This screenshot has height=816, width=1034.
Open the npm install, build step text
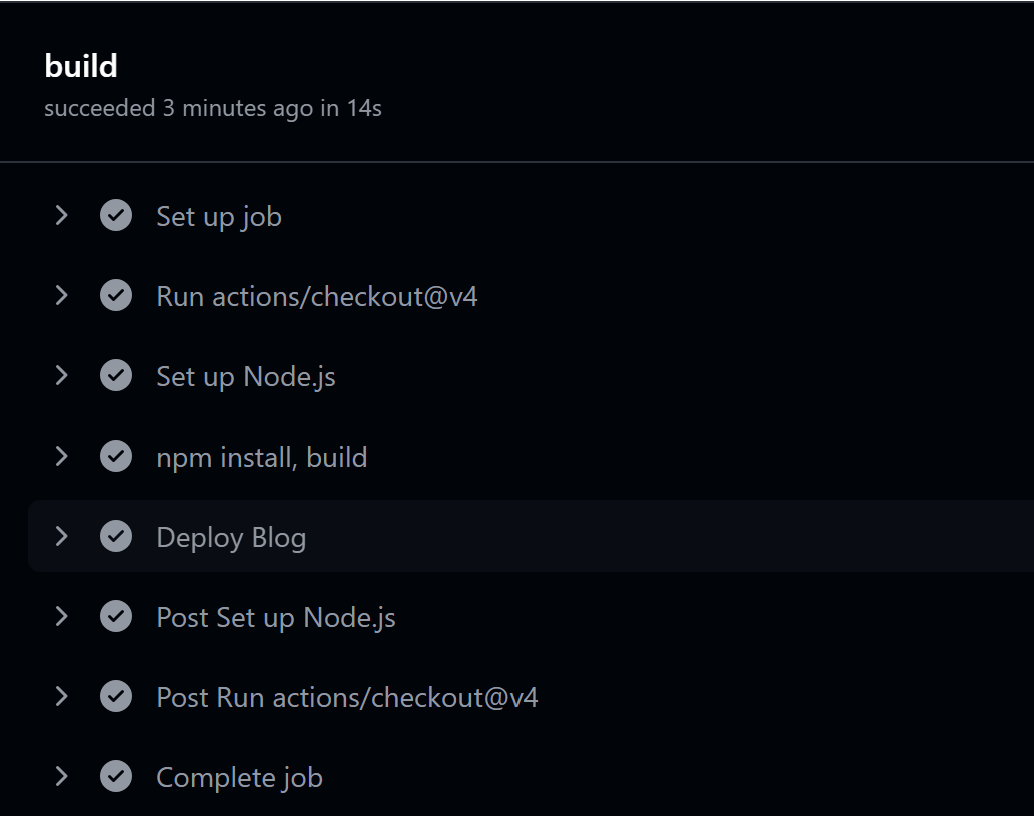(x=261, y=458)
